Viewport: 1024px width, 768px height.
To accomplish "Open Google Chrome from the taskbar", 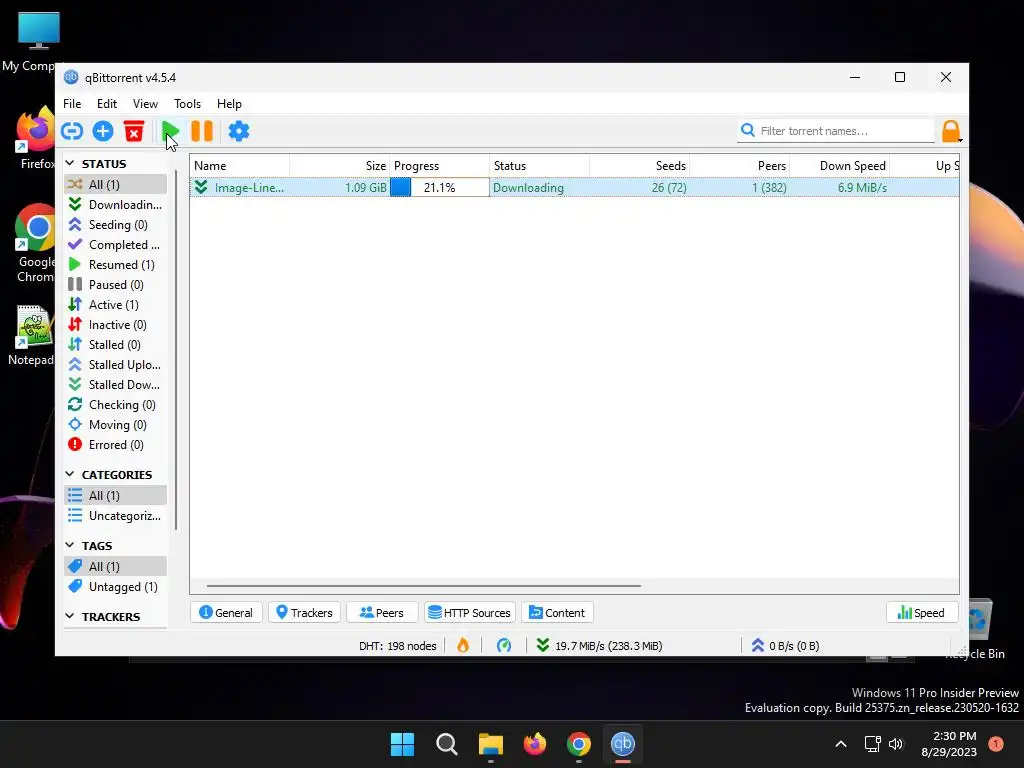I will click(x=579, y=744).
